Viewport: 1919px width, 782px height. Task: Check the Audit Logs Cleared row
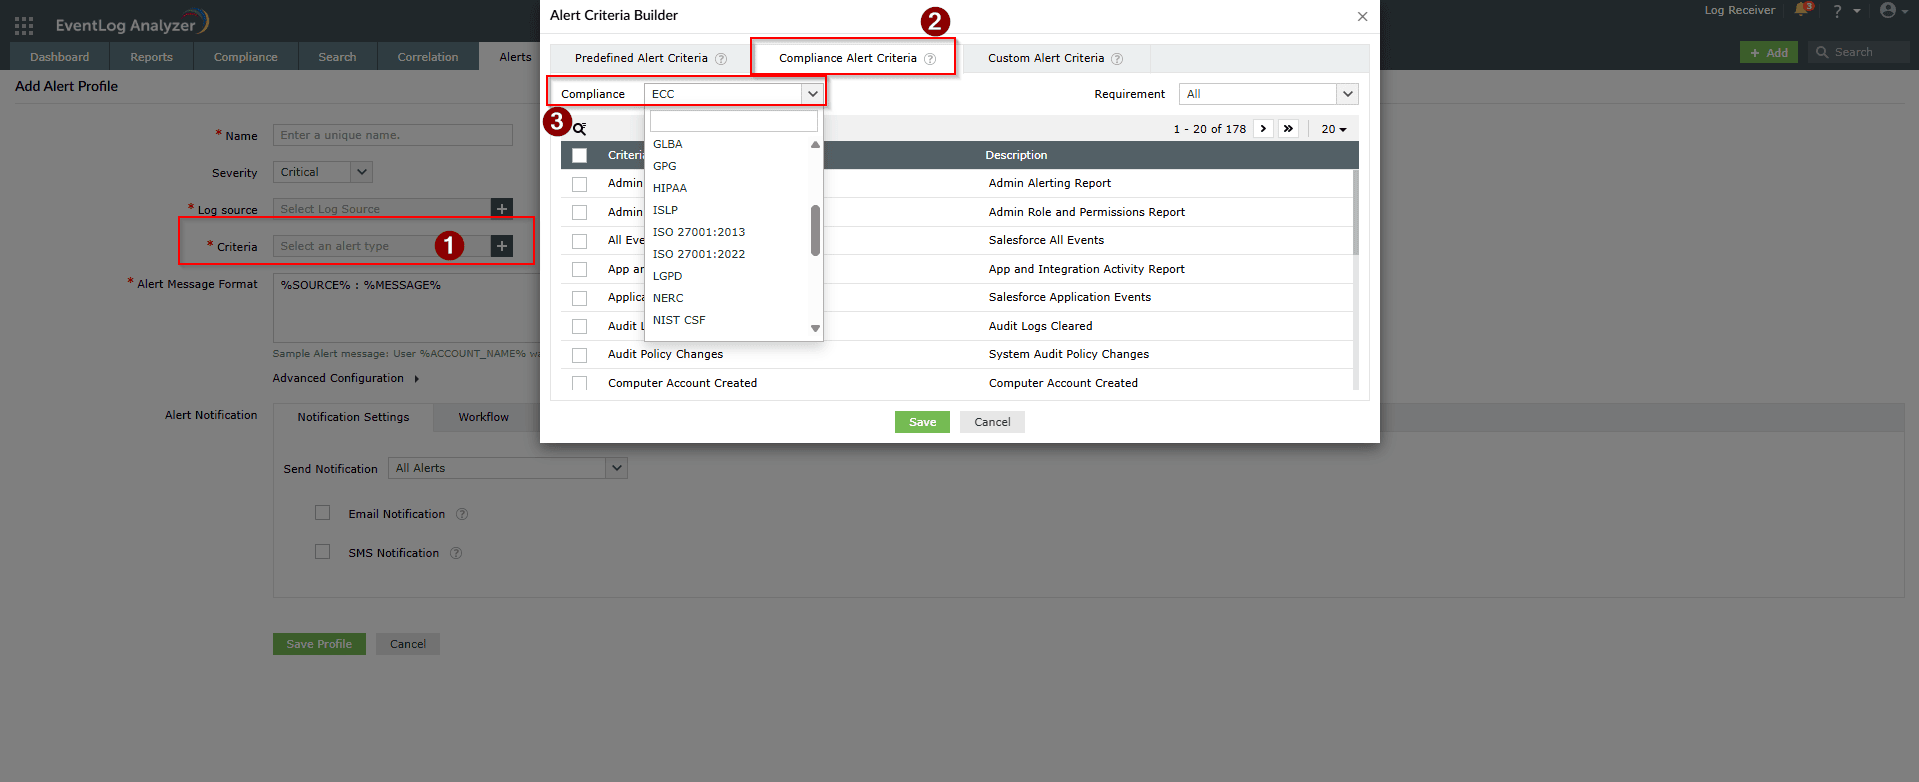pos(580,326)
